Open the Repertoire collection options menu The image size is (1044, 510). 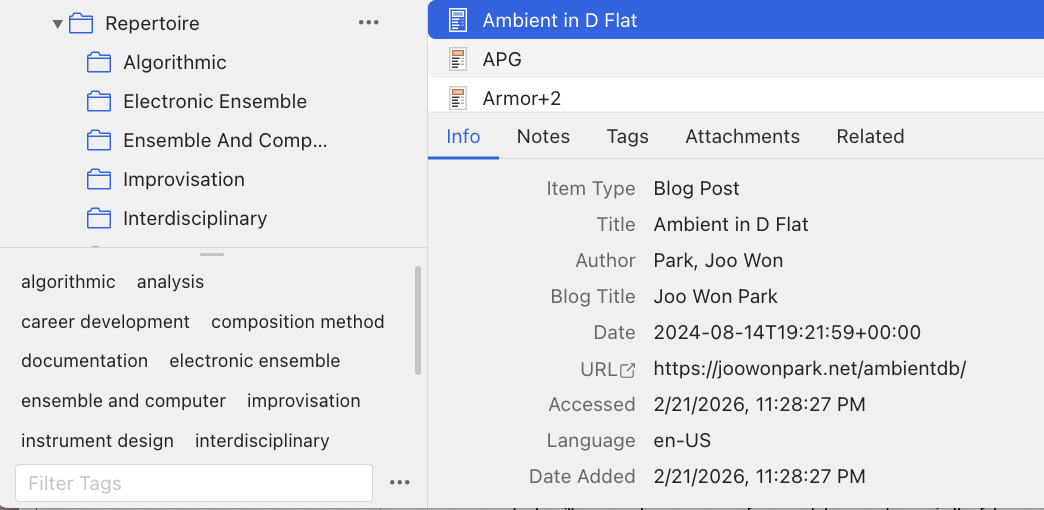[368, 23]
